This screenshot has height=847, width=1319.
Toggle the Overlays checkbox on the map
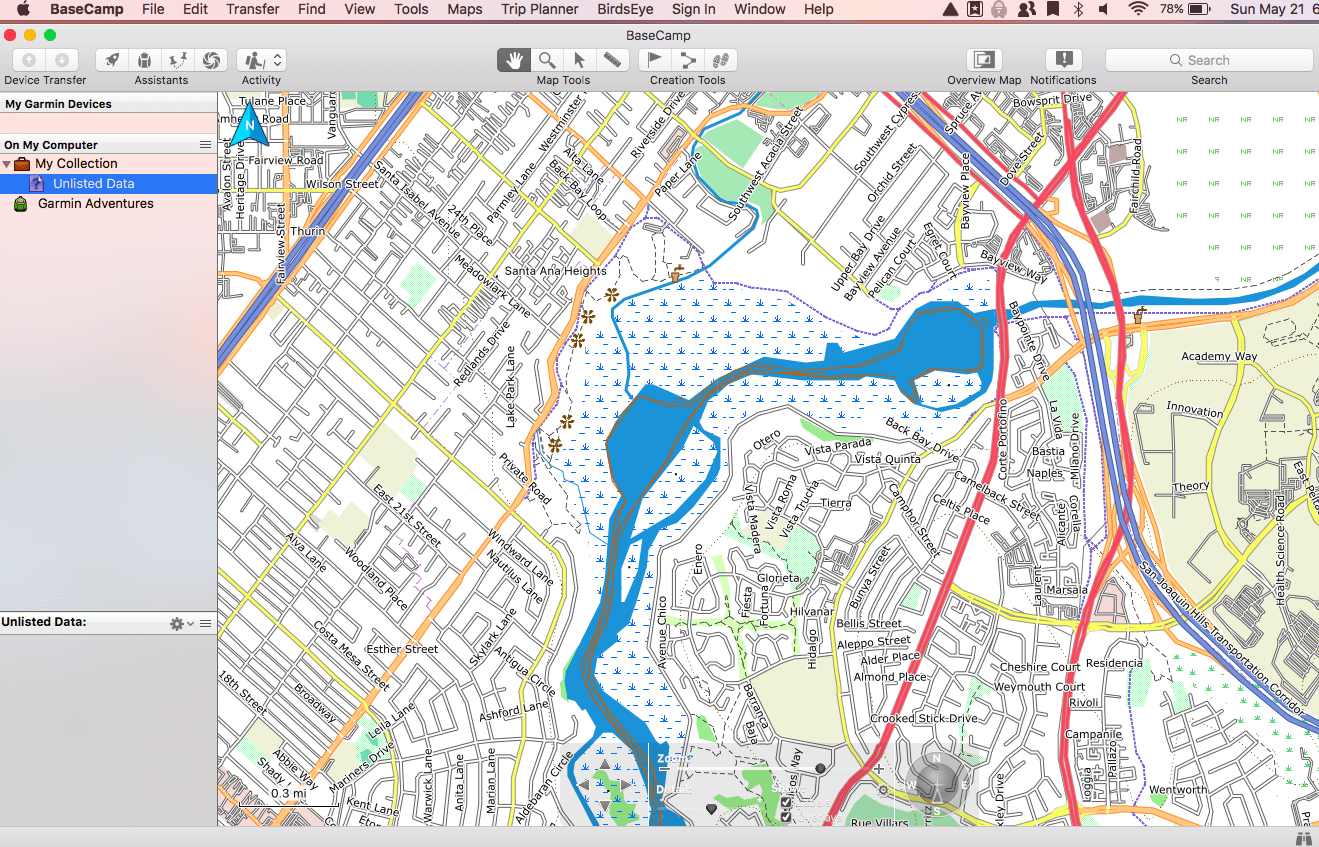click(786, 817)
